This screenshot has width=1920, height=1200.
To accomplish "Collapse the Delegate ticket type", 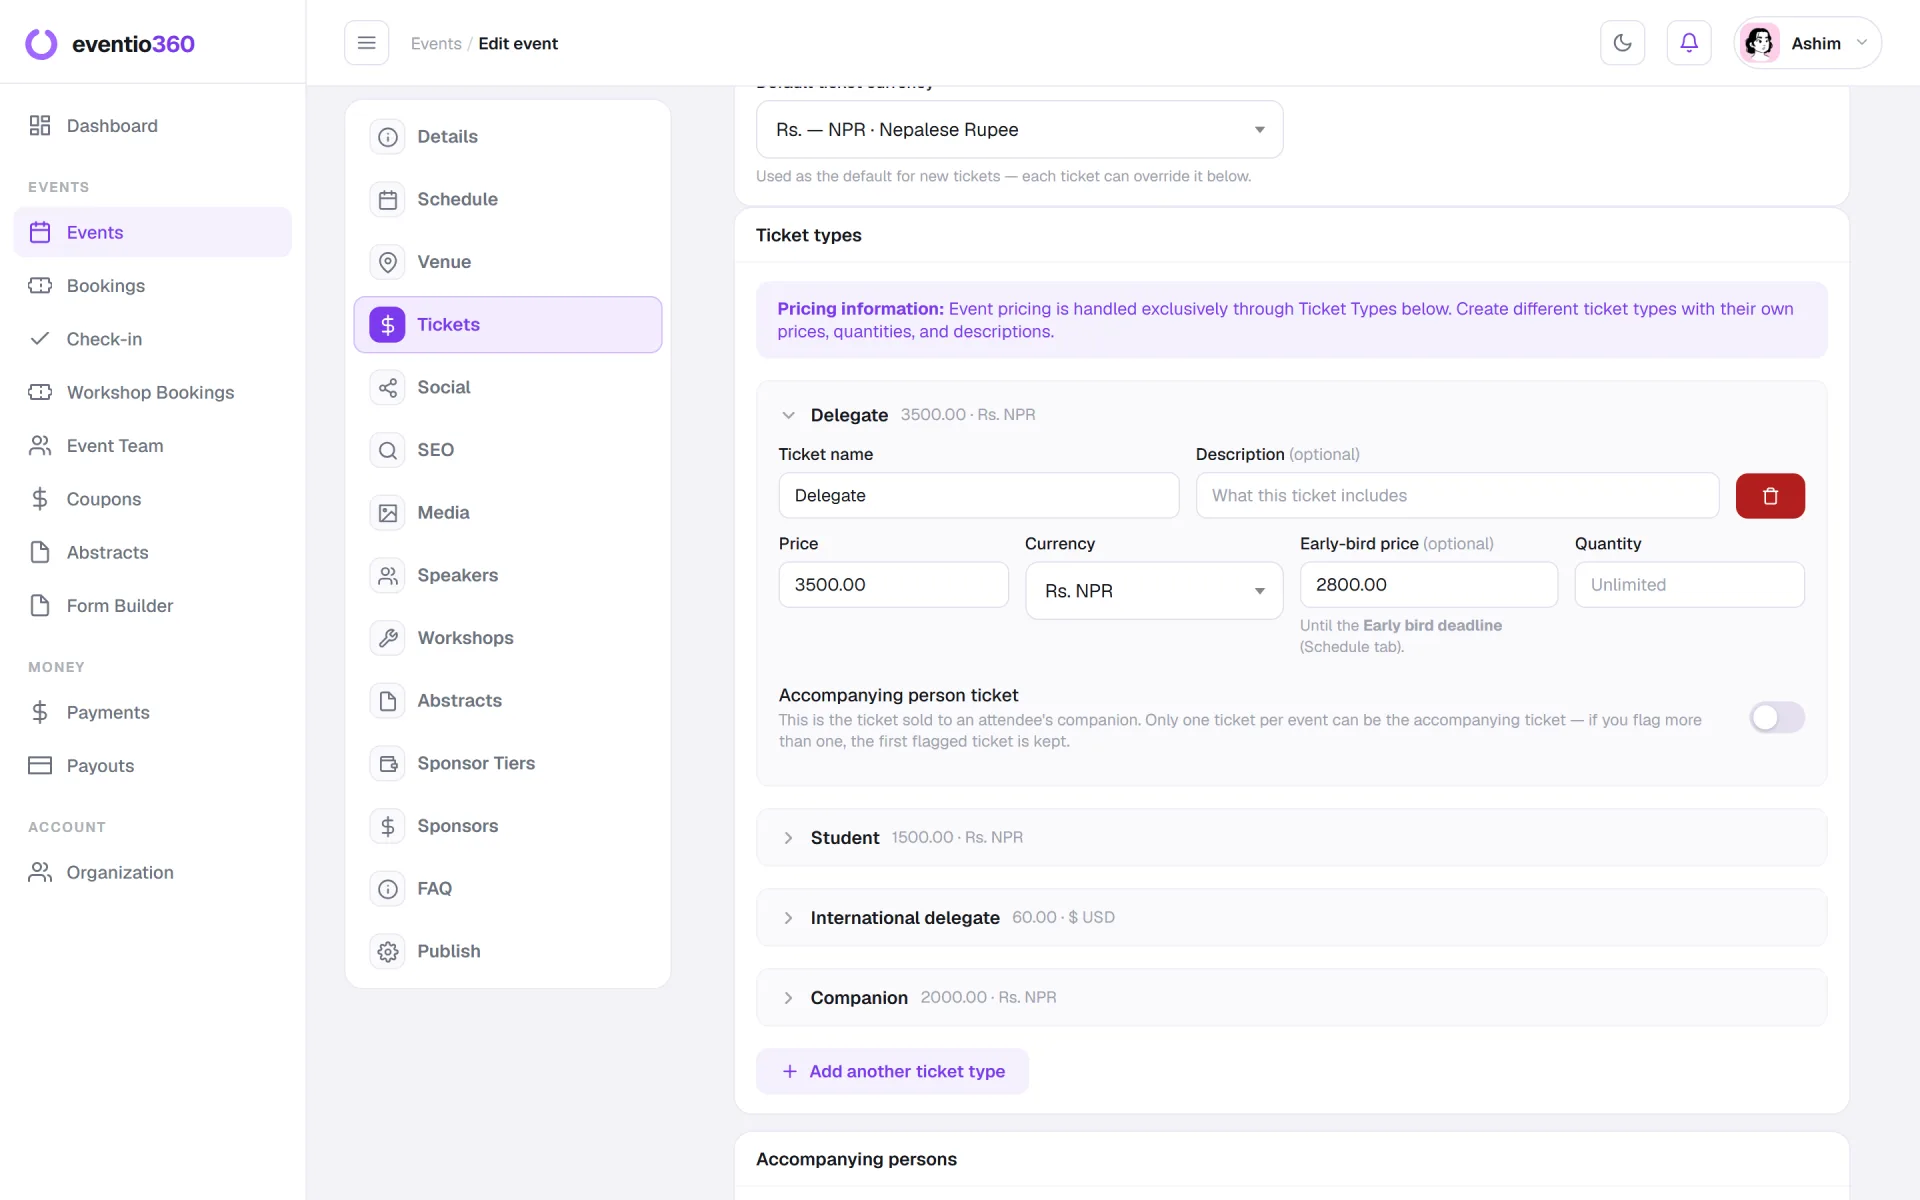I will [788, 415].
